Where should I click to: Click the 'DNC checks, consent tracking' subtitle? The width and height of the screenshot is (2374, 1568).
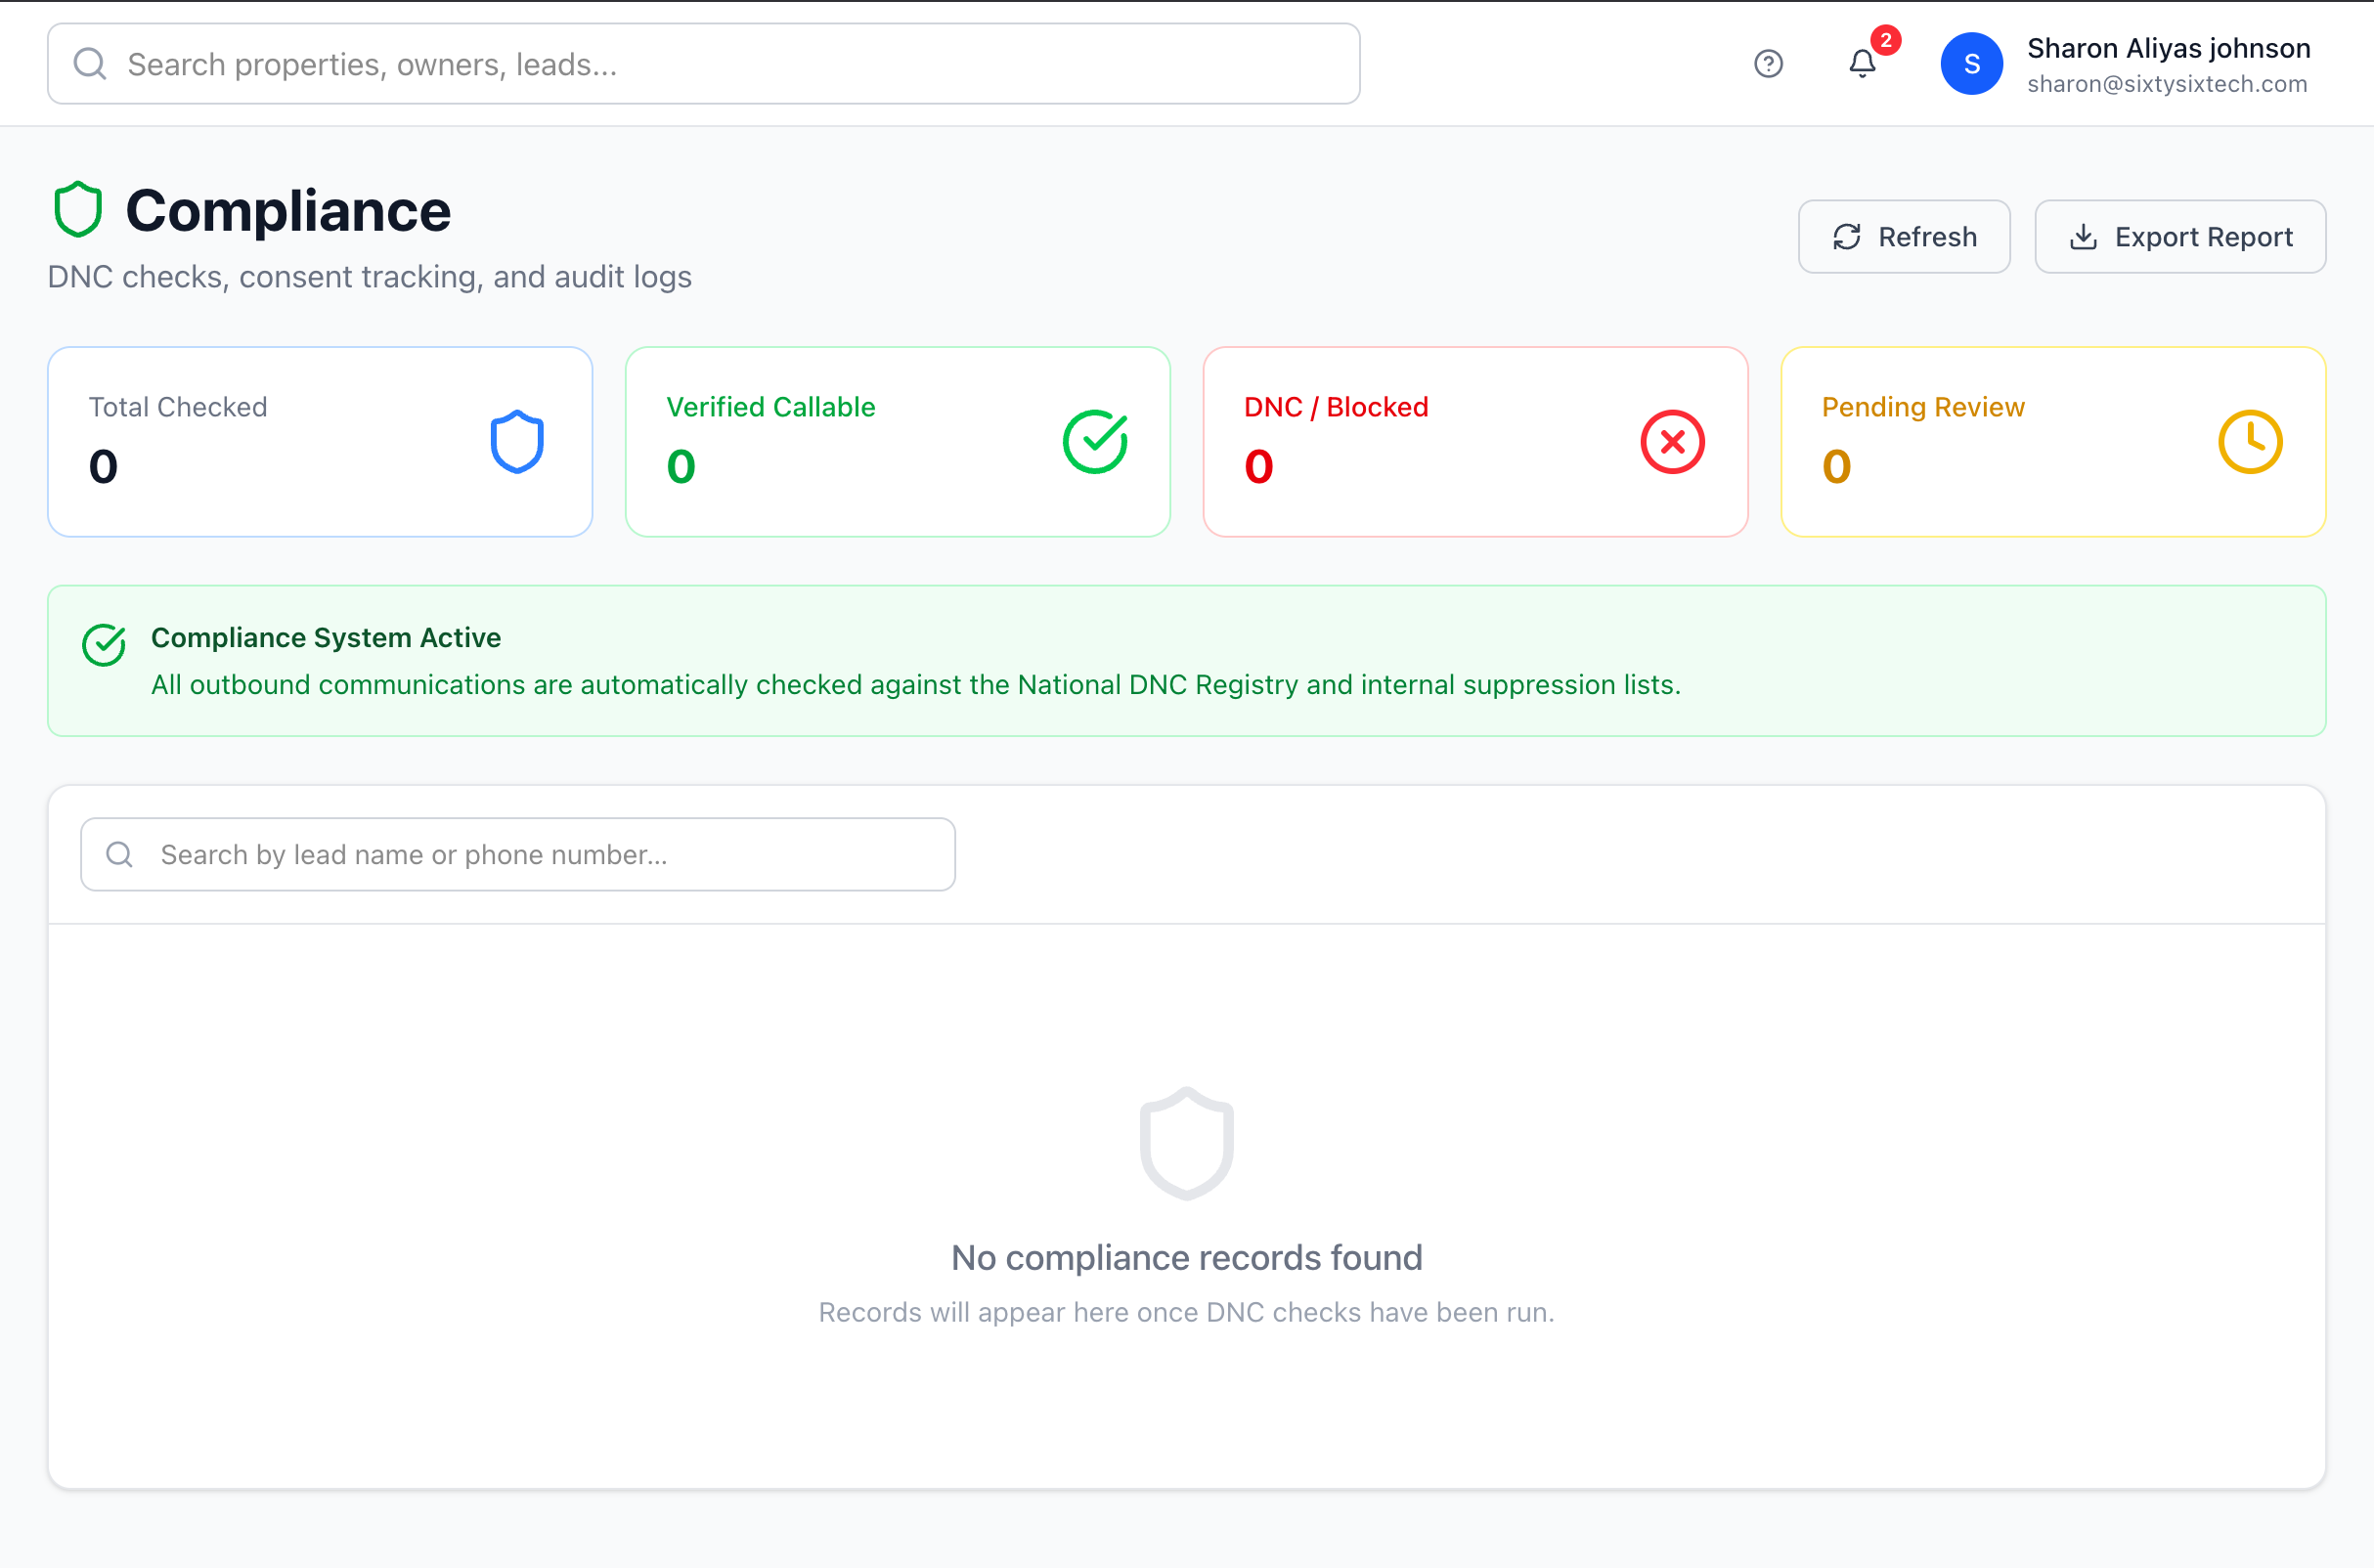370,277
